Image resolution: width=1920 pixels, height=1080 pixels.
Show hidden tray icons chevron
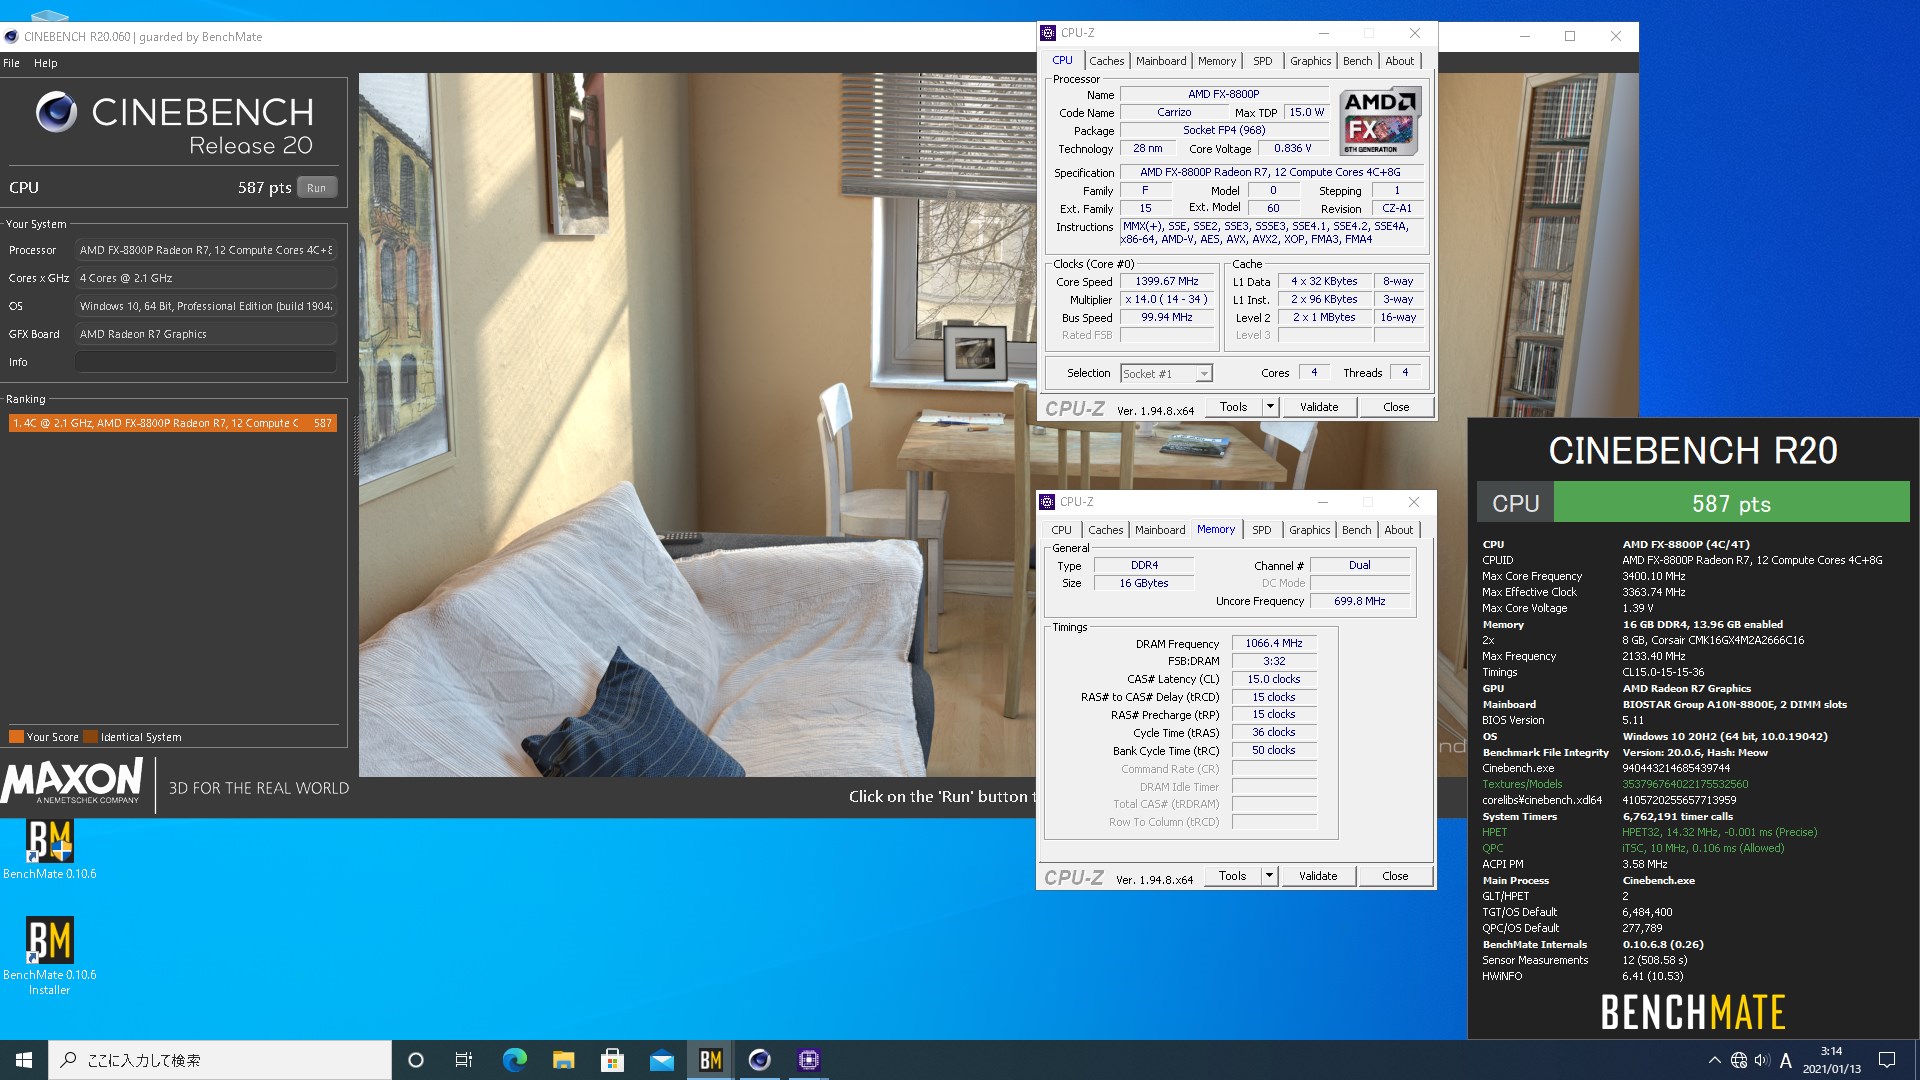click(x=1714, y=1060)
